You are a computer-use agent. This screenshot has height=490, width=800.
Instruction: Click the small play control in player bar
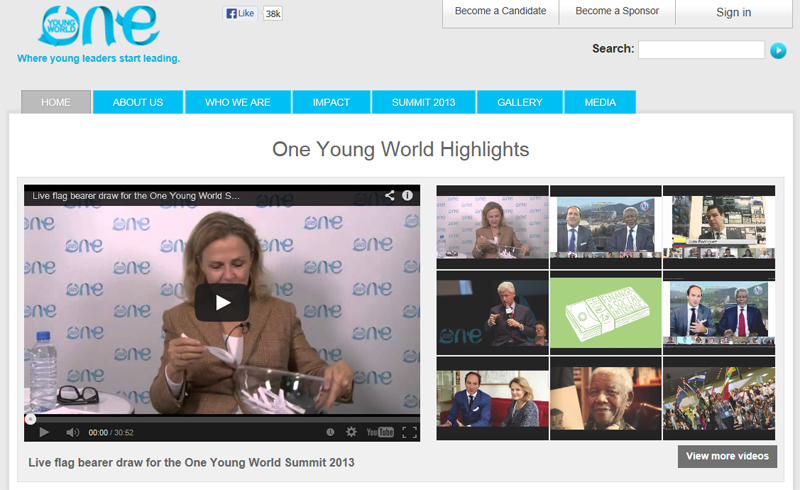[44, 432]
